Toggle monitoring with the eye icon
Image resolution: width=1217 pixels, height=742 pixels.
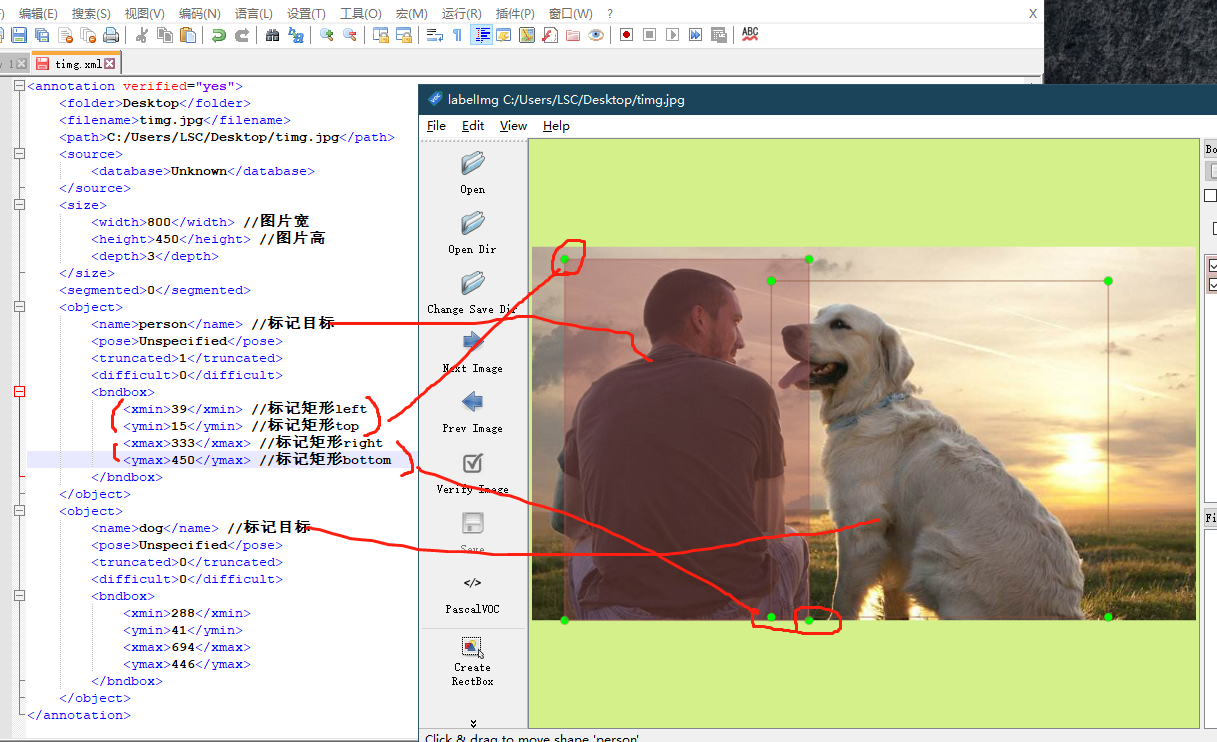[x=596, y=35]
